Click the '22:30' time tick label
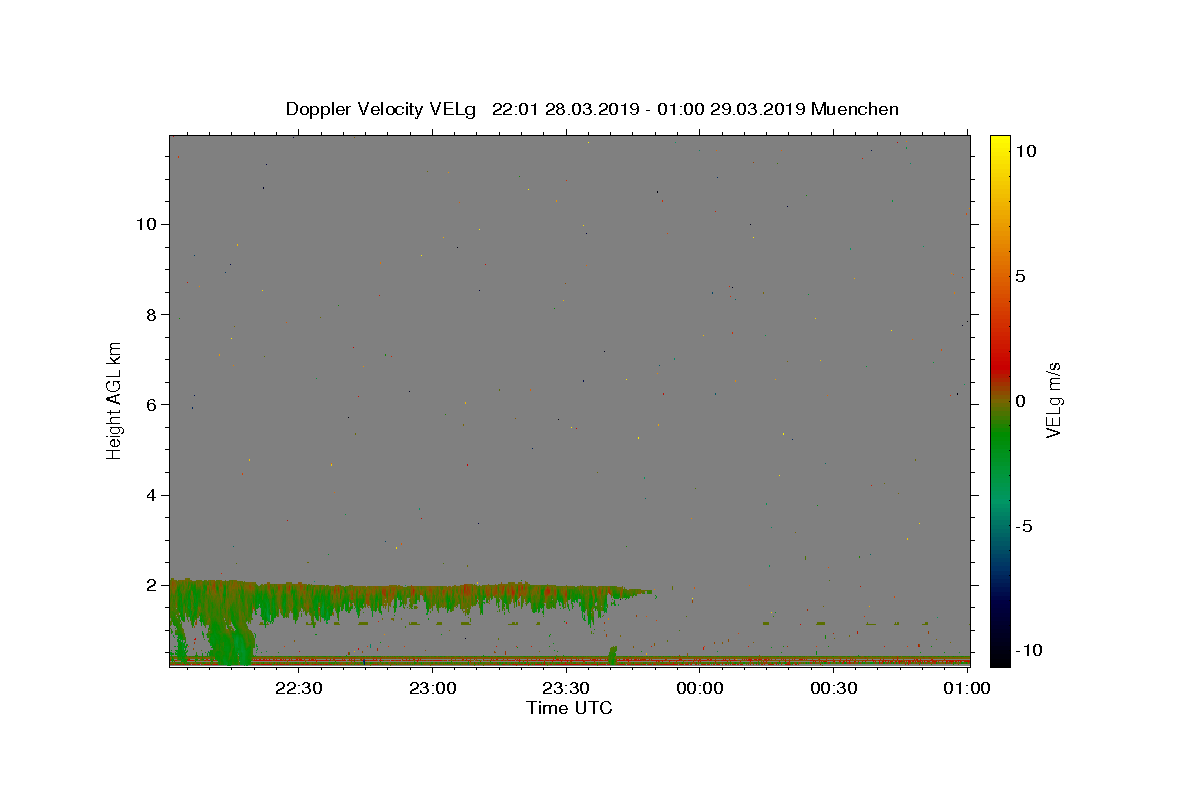This screenshot has width=1200, height=800. click(x=299, y=688)
